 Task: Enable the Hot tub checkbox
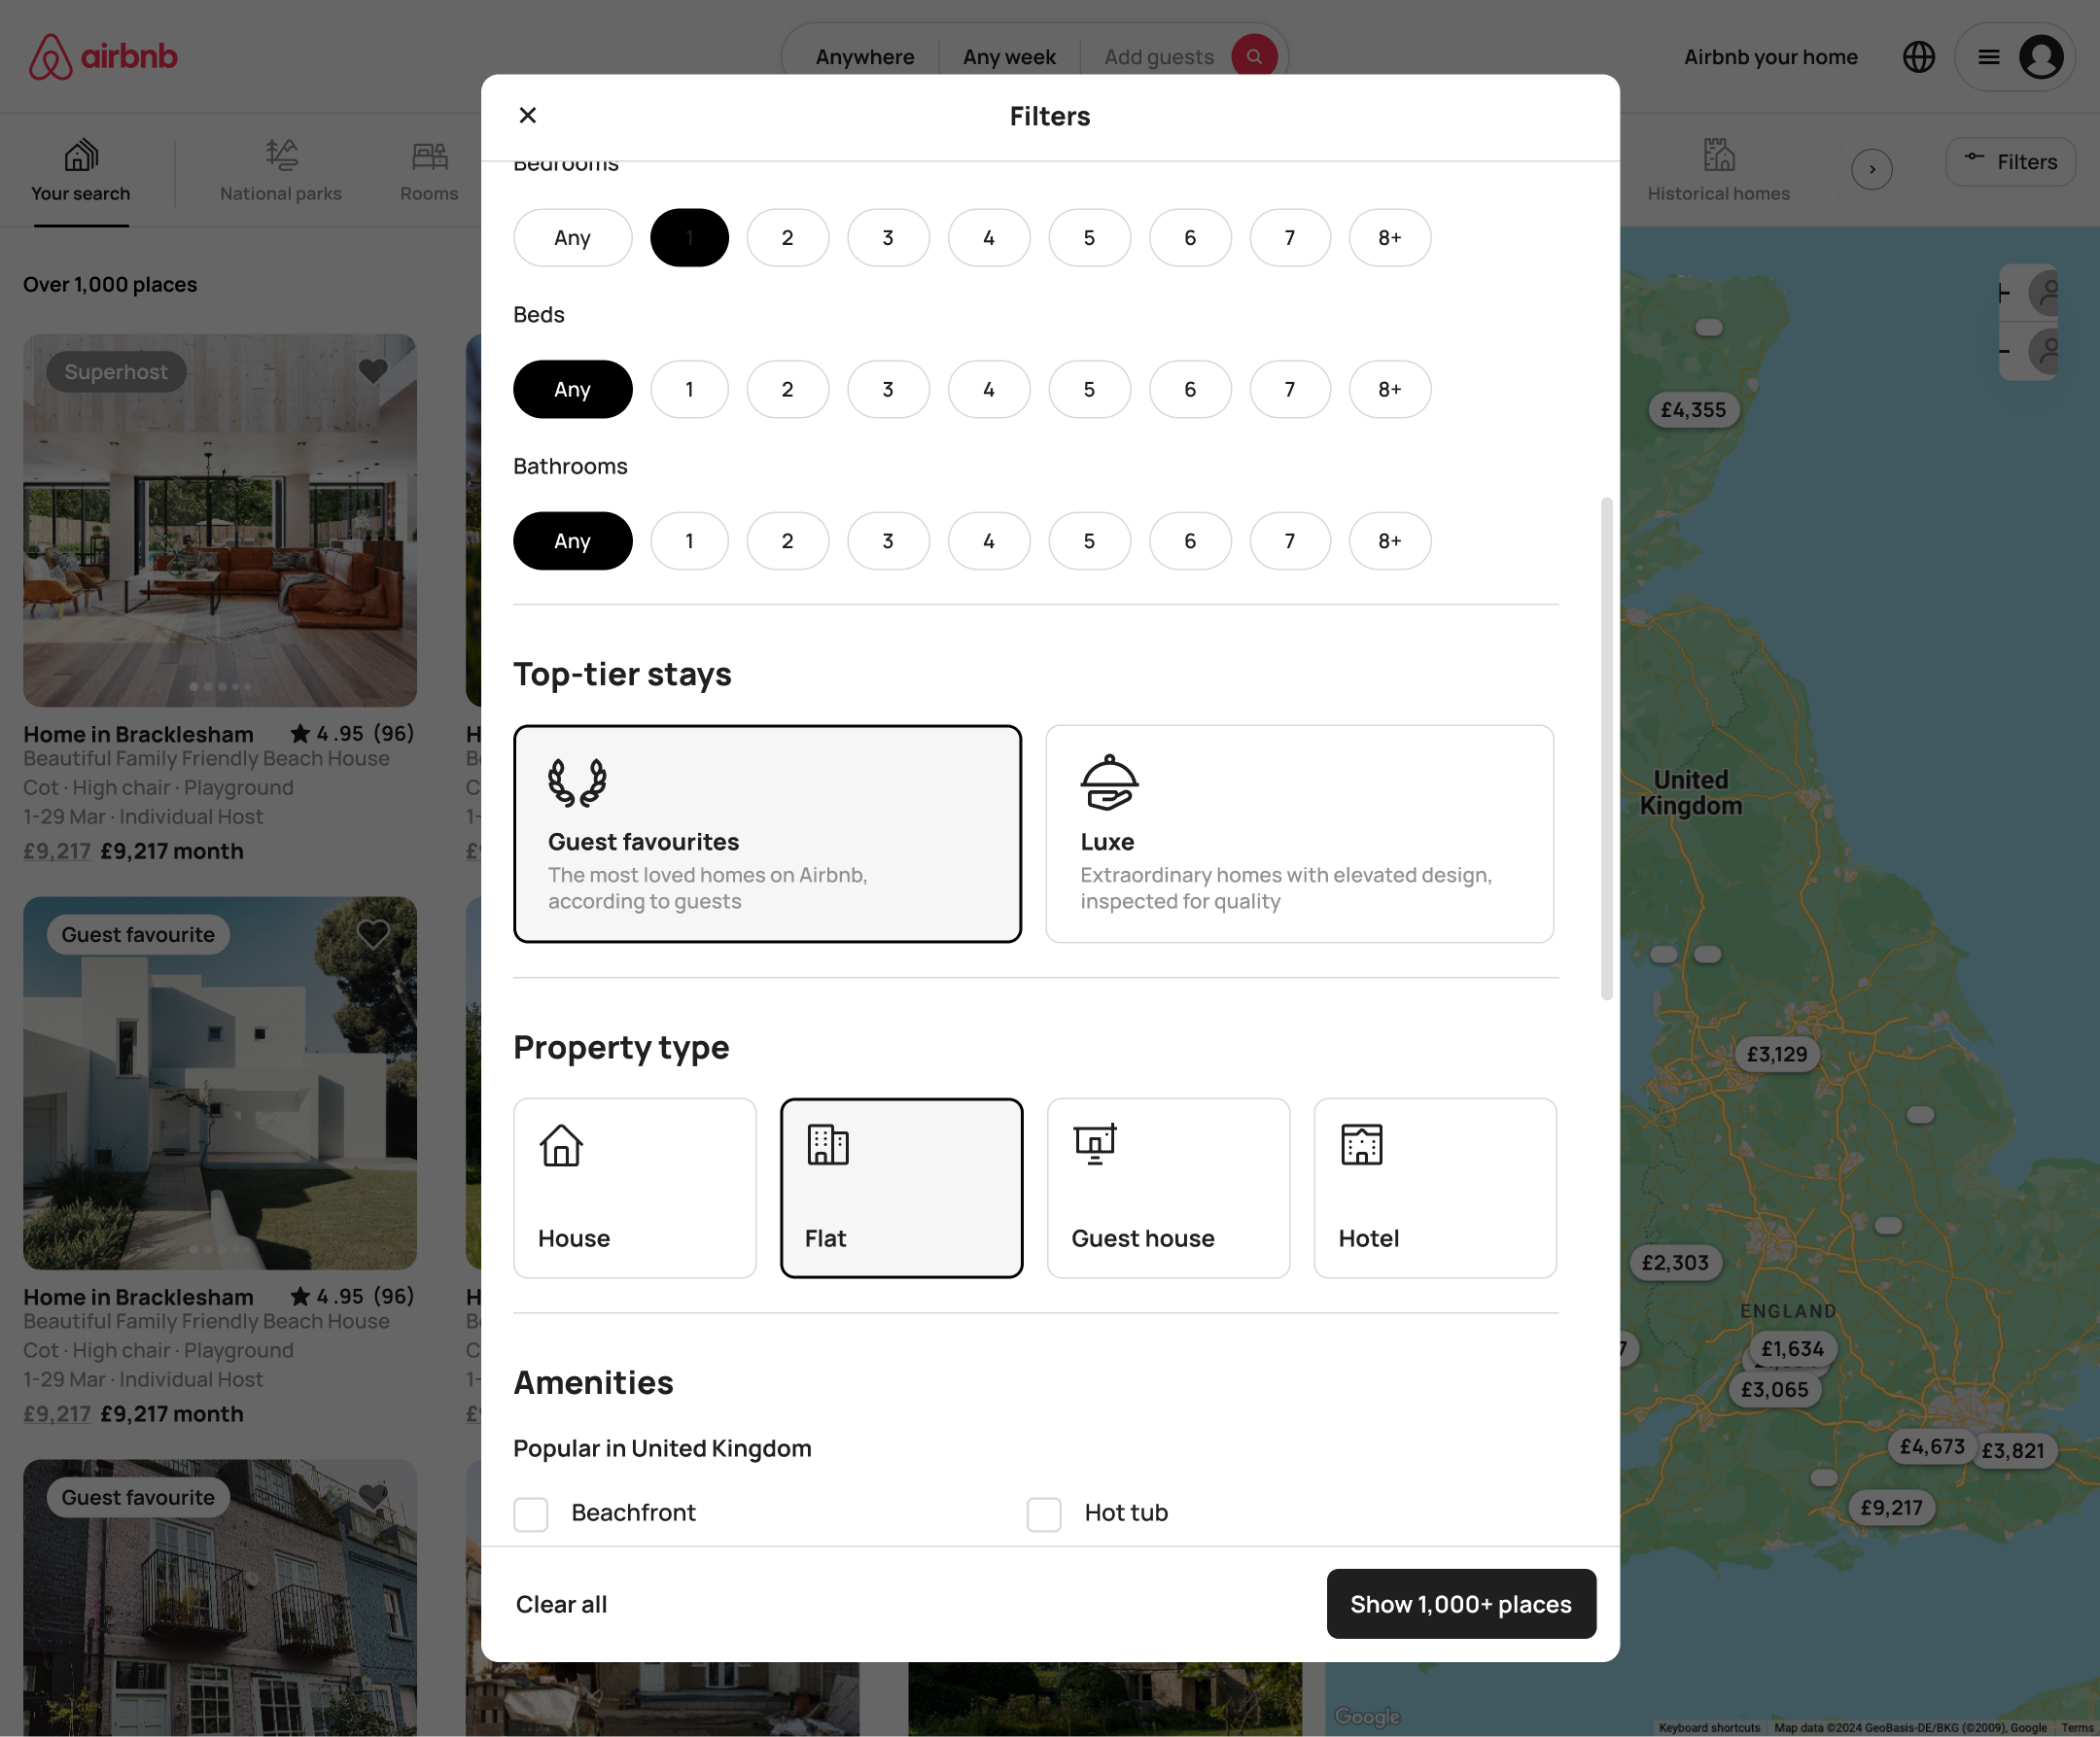tap(1043, 1513)
